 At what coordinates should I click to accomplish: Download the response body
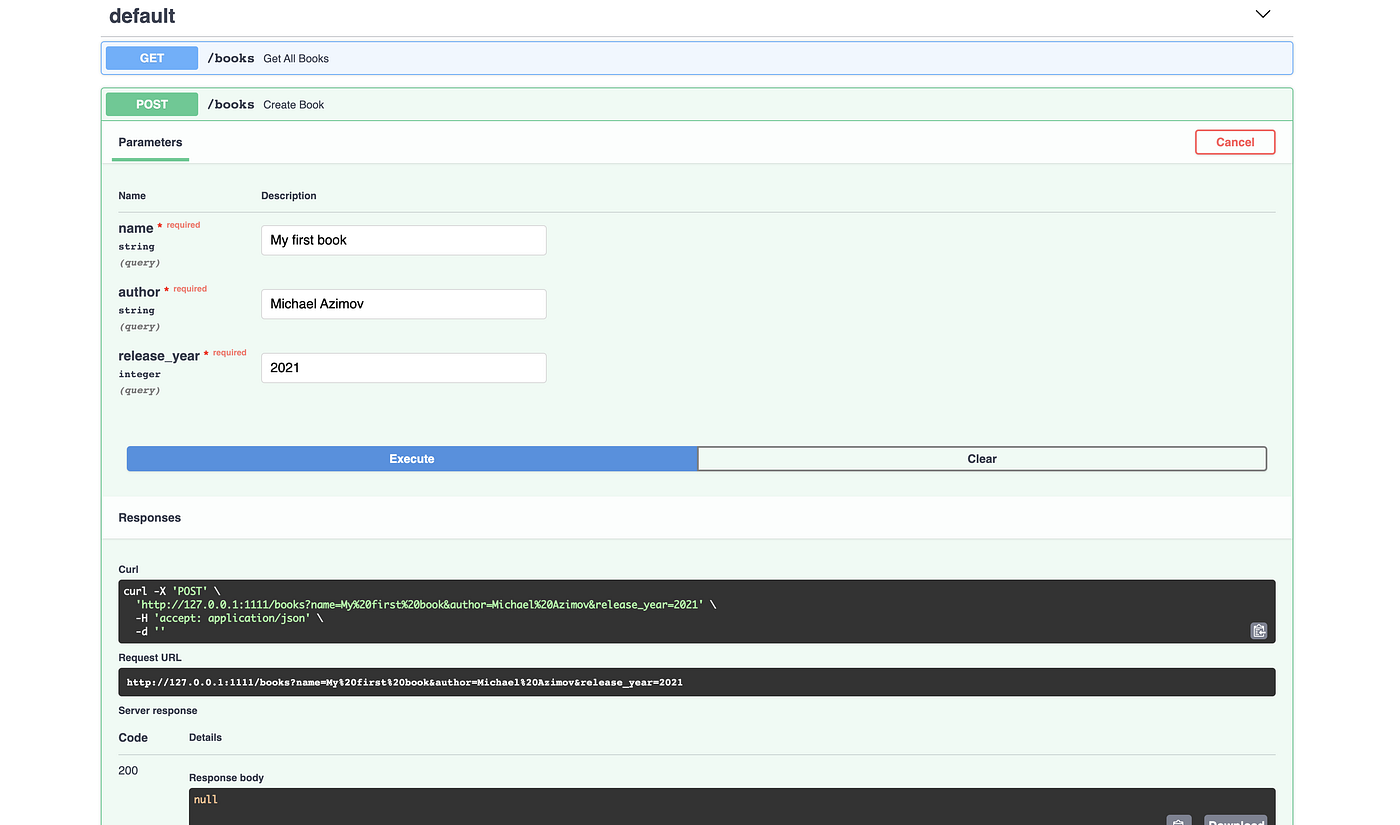[x=1235, y=821]
